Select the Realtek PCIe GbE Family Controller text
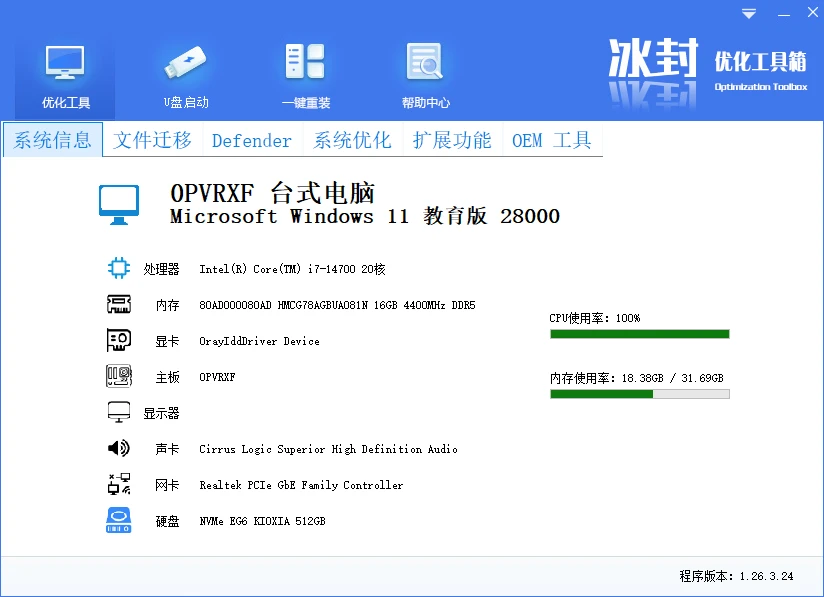 pyautogui.click(x=301, y=485)
